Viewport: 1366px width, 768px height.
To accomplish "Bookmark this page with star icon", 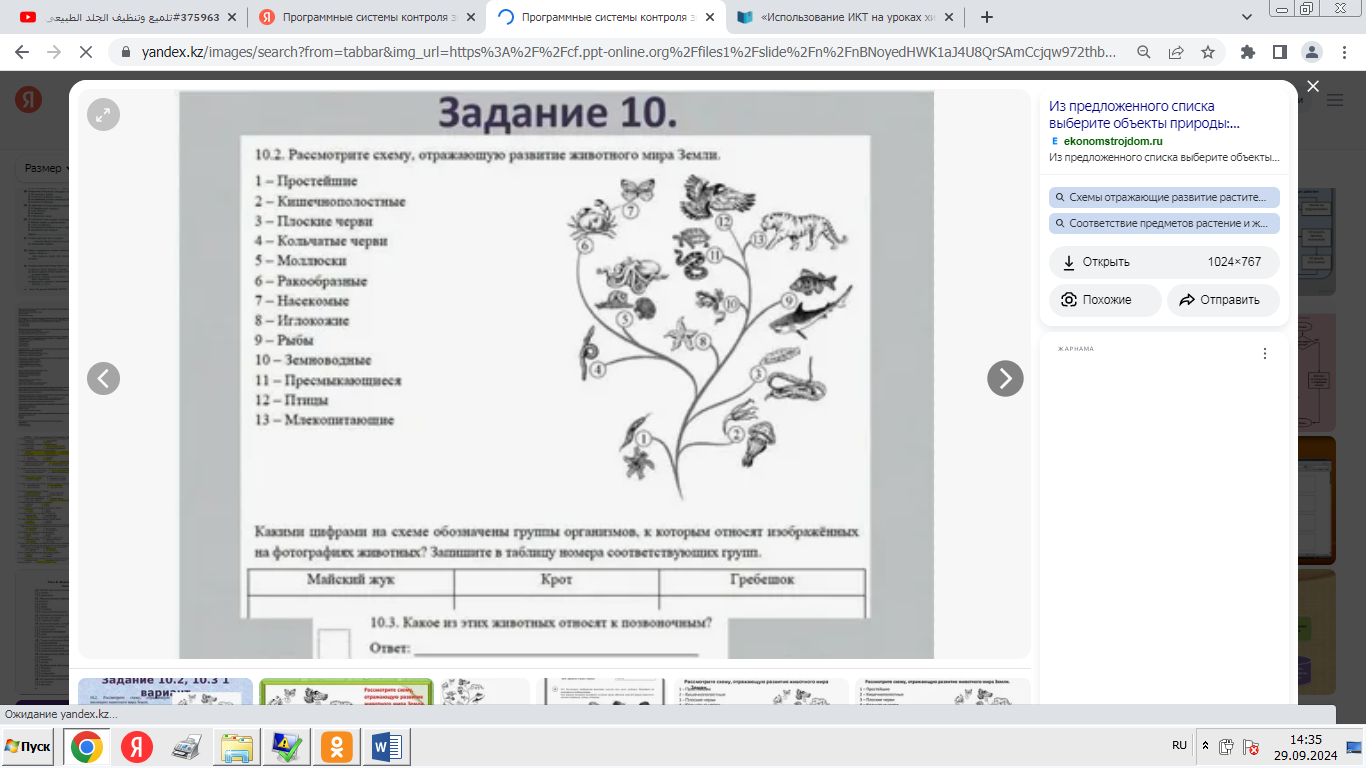I will click(x=1207, y=52).
